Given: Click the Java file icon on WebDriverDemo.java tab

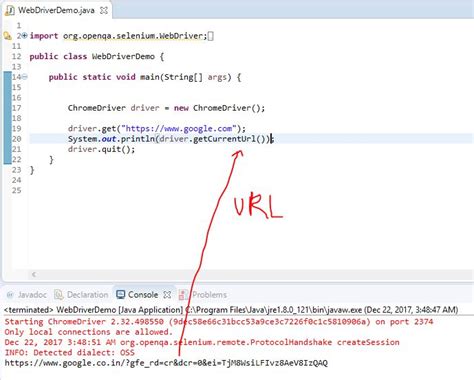Looking at the screenshot, I should point(9,10).
